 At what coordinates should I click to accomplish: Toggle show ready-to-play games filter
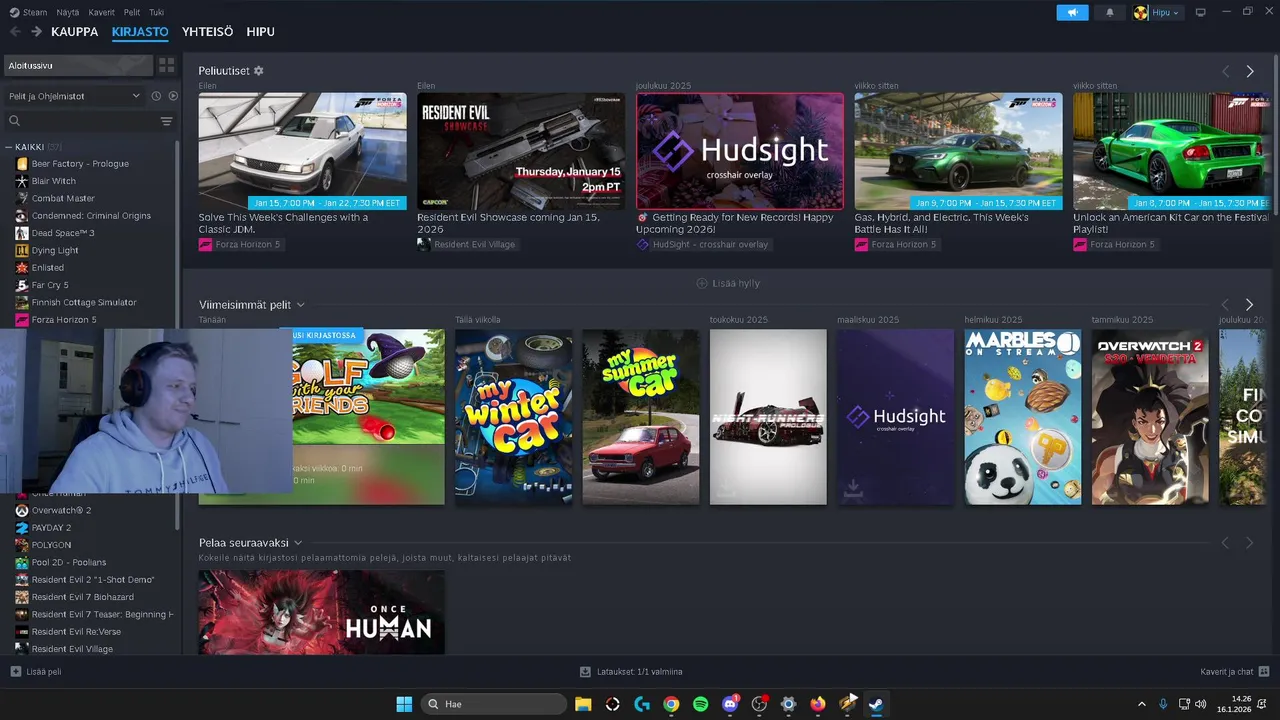tap(173, 96)
